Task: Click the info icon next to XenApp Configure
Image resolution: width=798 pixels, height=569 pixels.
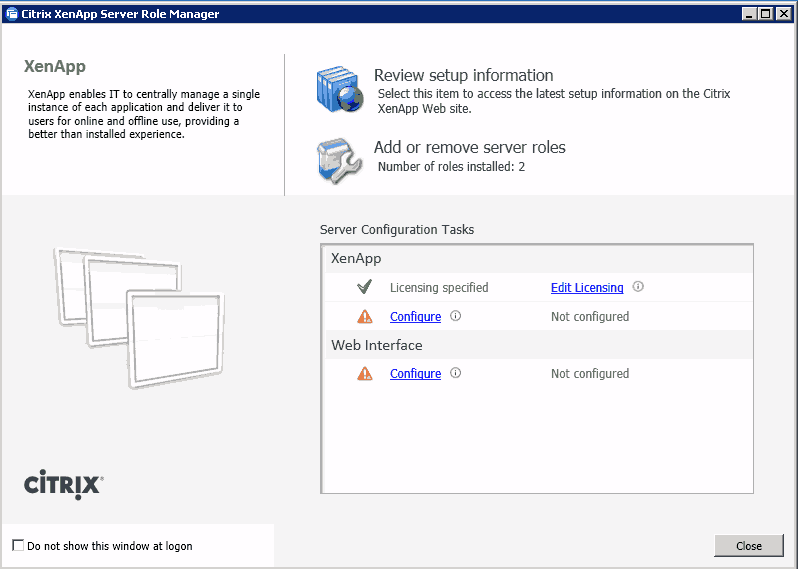Action: (455, 316)
